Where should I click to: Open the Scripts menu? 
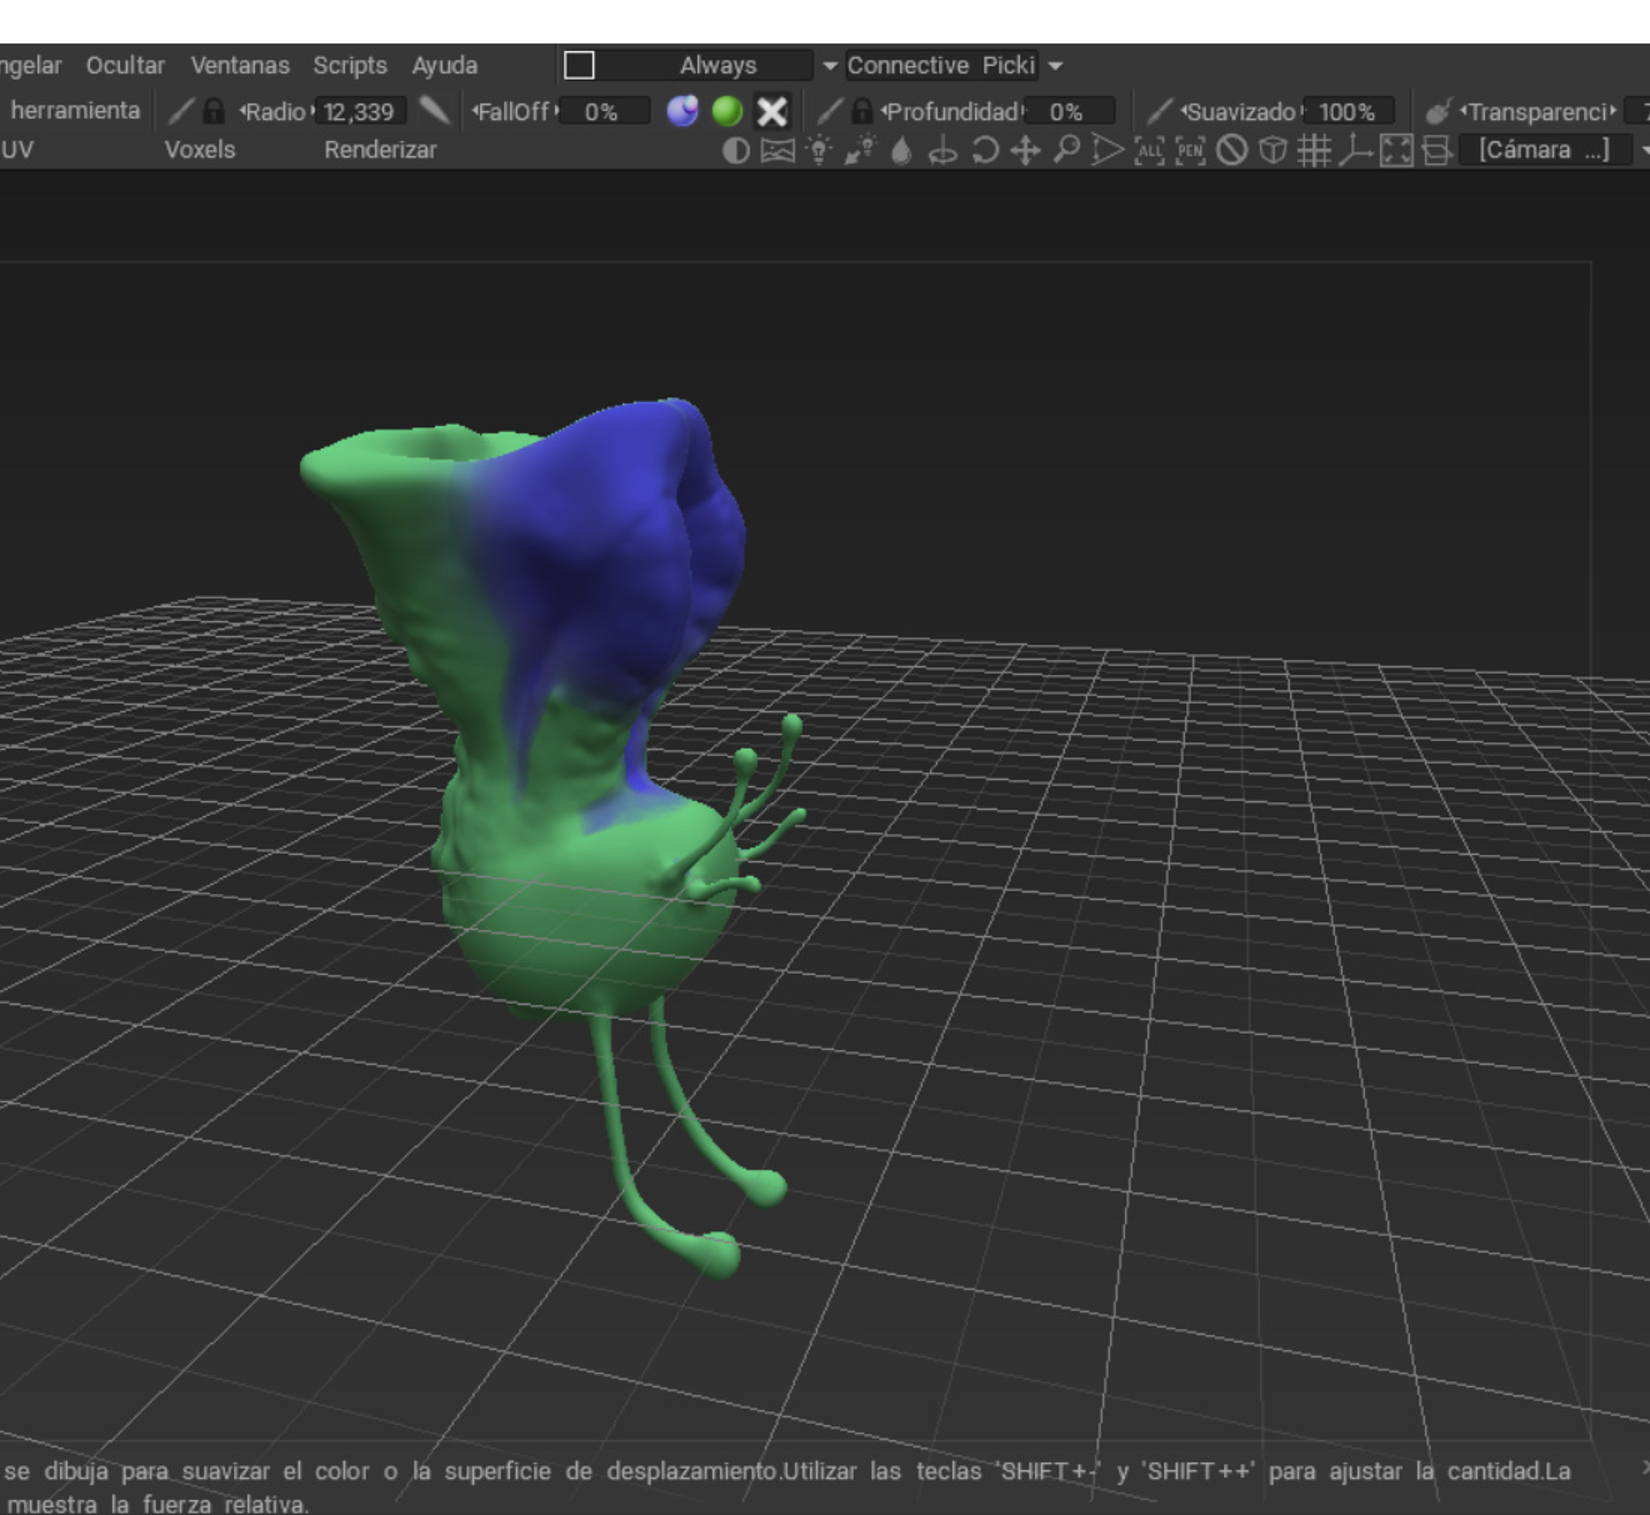point(350,65)
